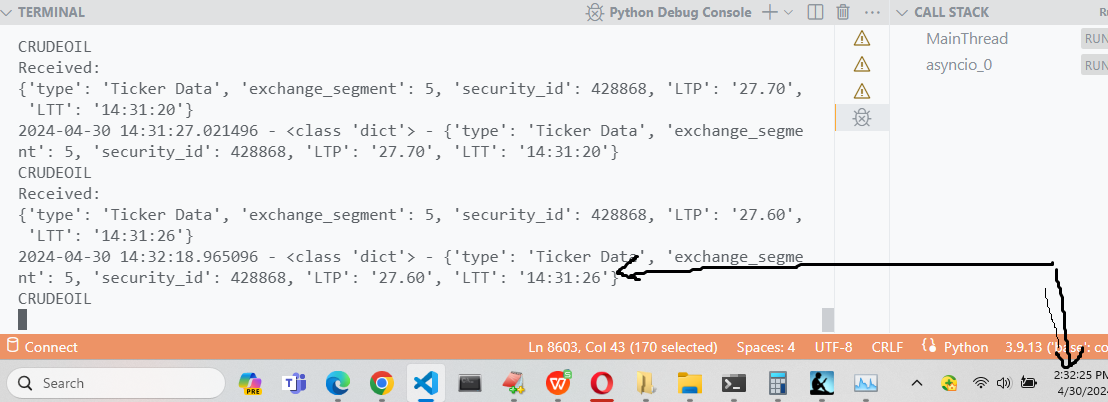Open the terminal more actions ellipsis

872,12
